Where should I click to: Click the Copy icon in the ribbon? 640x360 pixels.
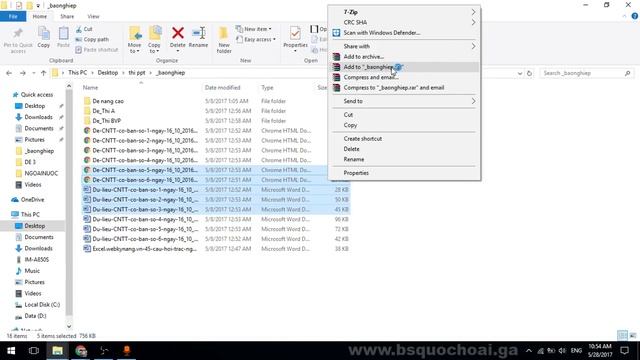pos(44,38)
